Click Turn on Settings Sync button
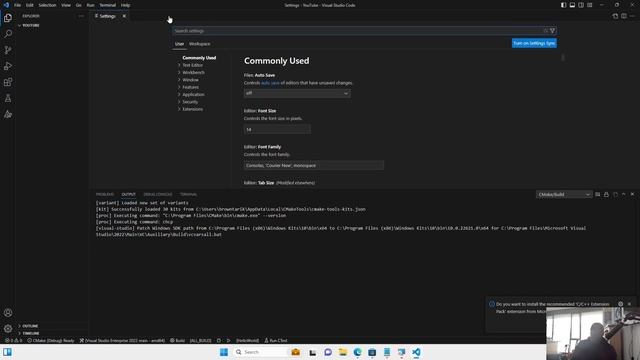640x360 pixels. 534,43
